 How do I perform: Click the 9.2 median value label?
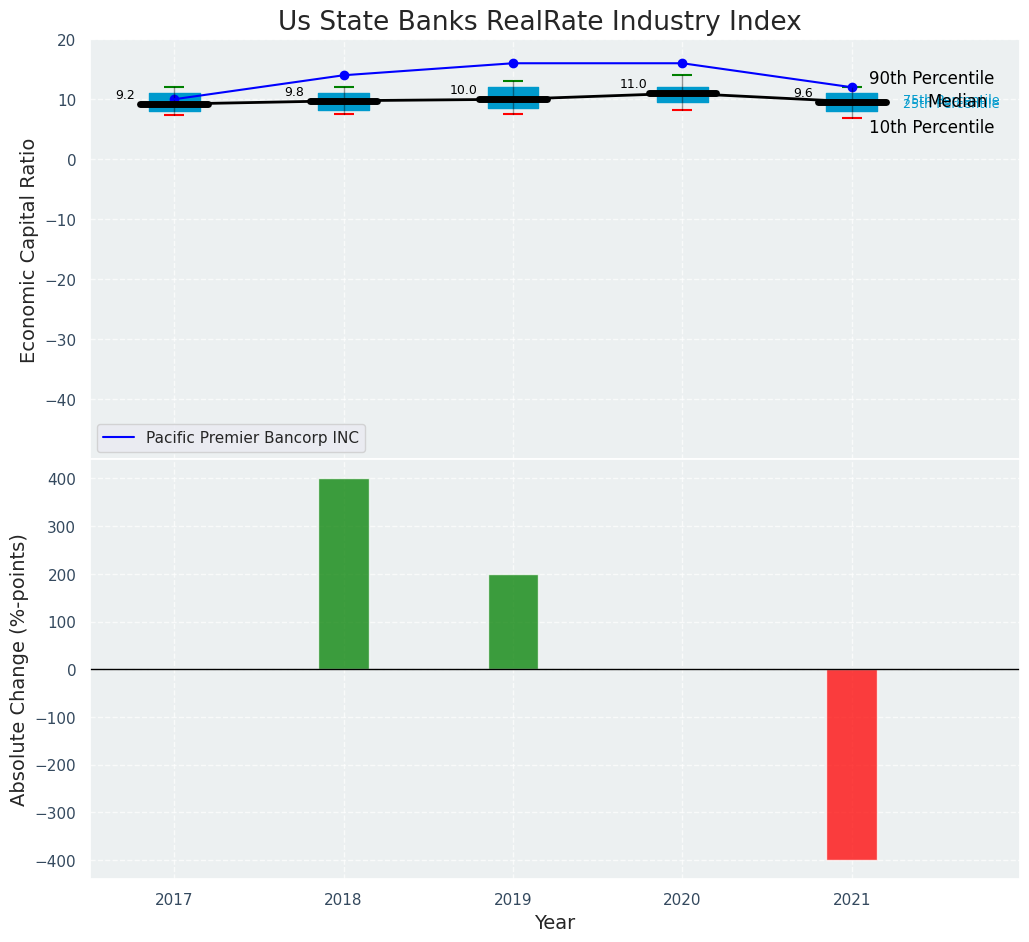click(125, 95)
